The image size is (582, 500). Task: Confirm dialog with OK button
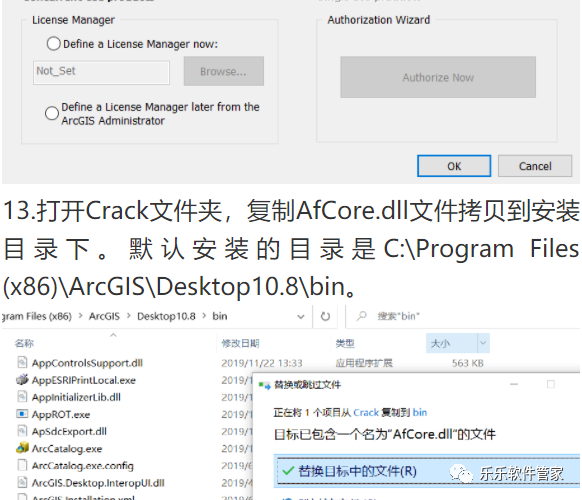pos(454,166)
